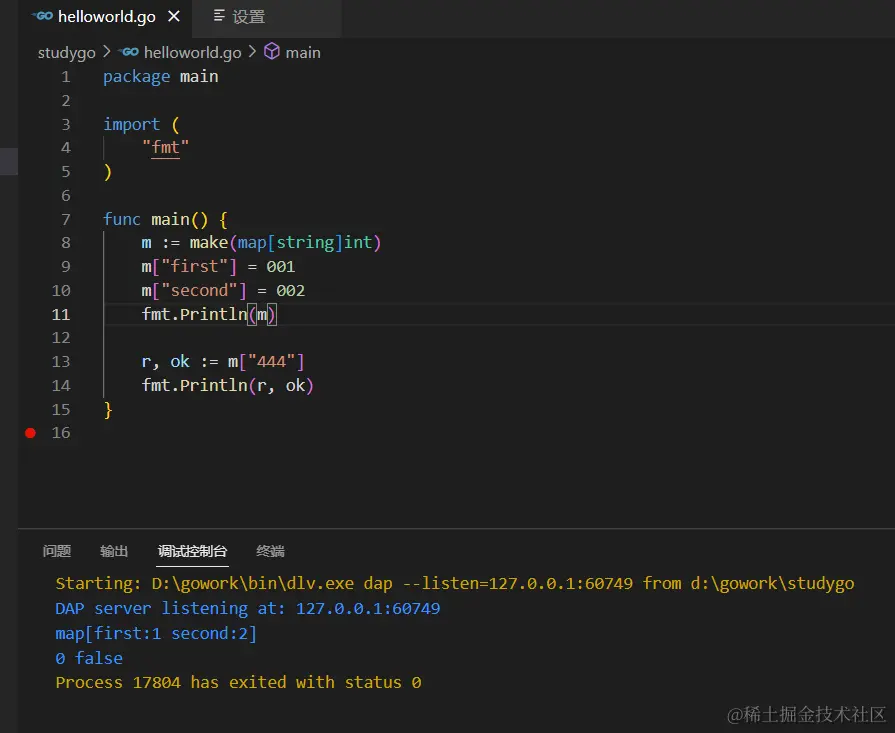Click the make(map[string]int) expression
This screenshot has width=895, height=733.
click(285, 243)
